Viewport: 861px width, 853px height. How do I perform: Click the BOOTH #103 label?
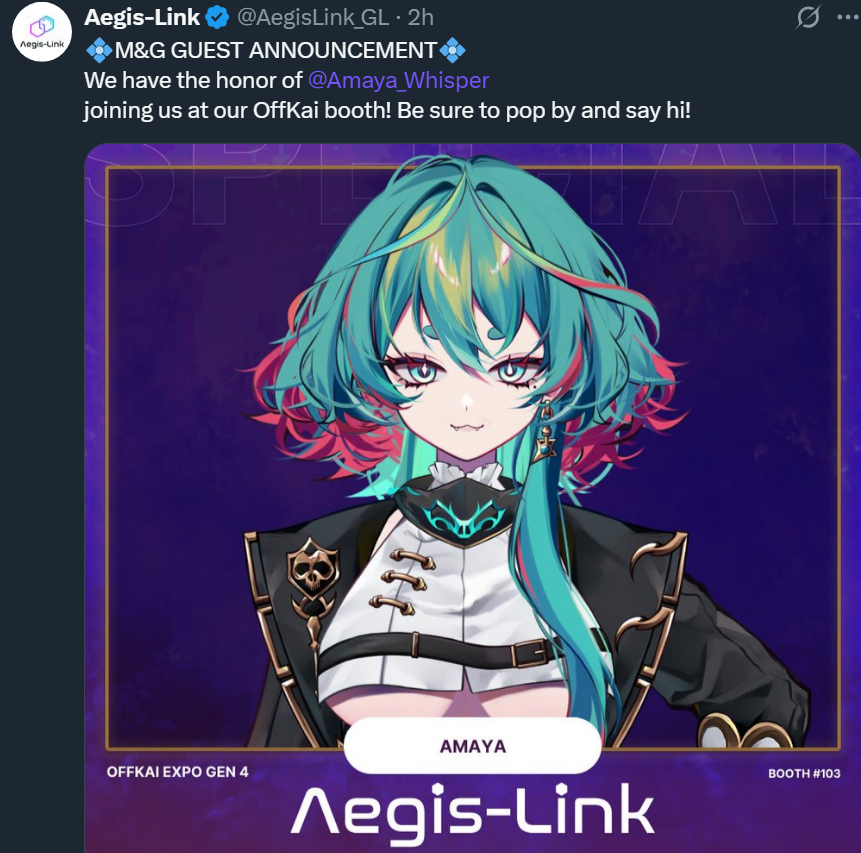tap(804, 773)
